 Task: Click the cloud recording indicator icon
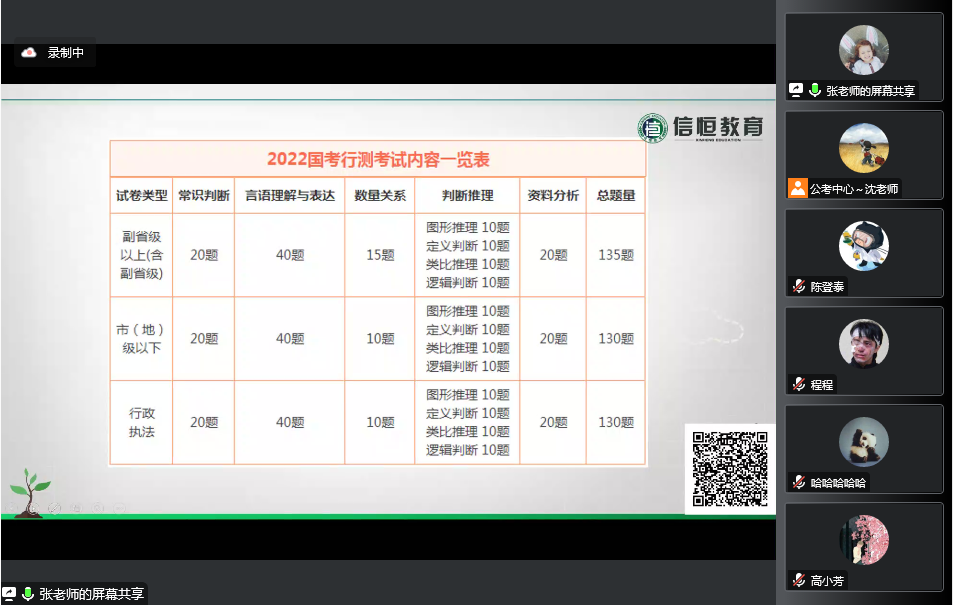coord(29,53)
